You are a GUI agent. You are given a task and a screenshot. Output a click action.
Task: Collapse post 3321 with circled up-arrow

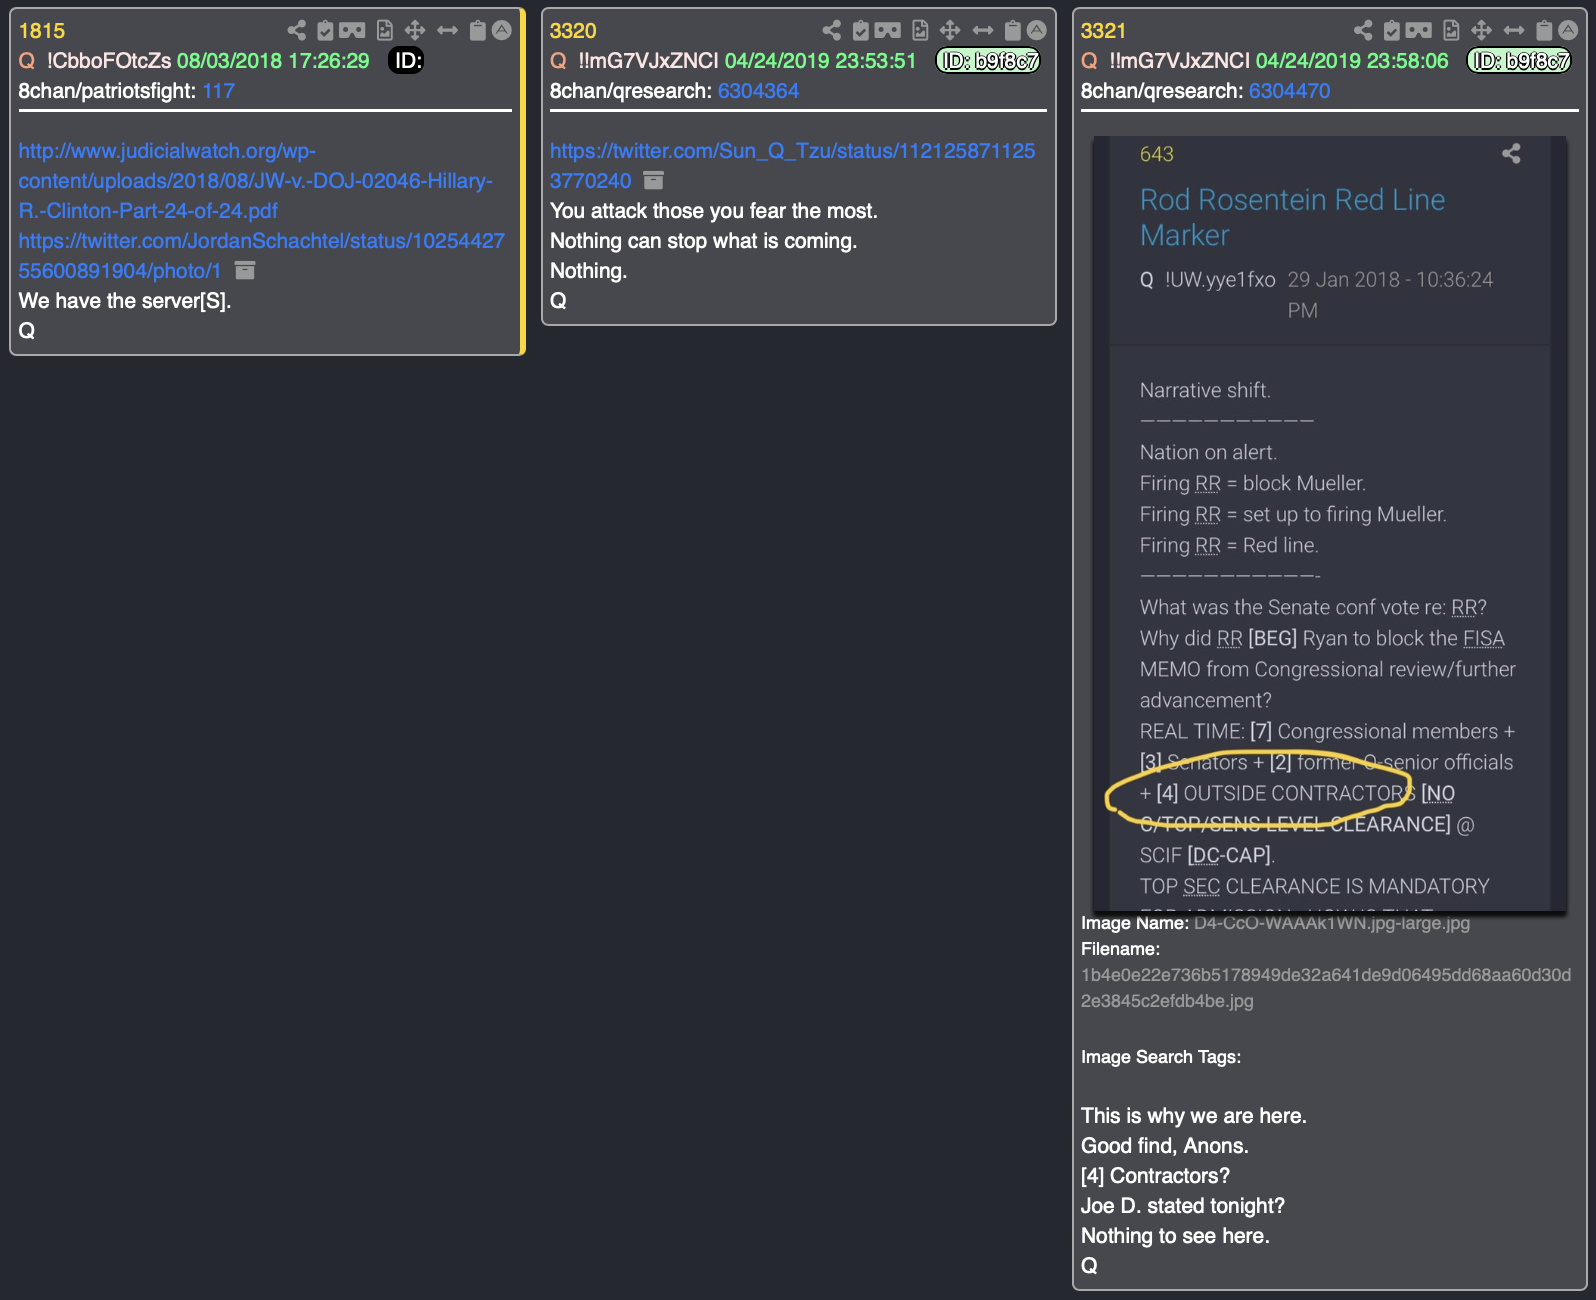(x=1568, y=31)
